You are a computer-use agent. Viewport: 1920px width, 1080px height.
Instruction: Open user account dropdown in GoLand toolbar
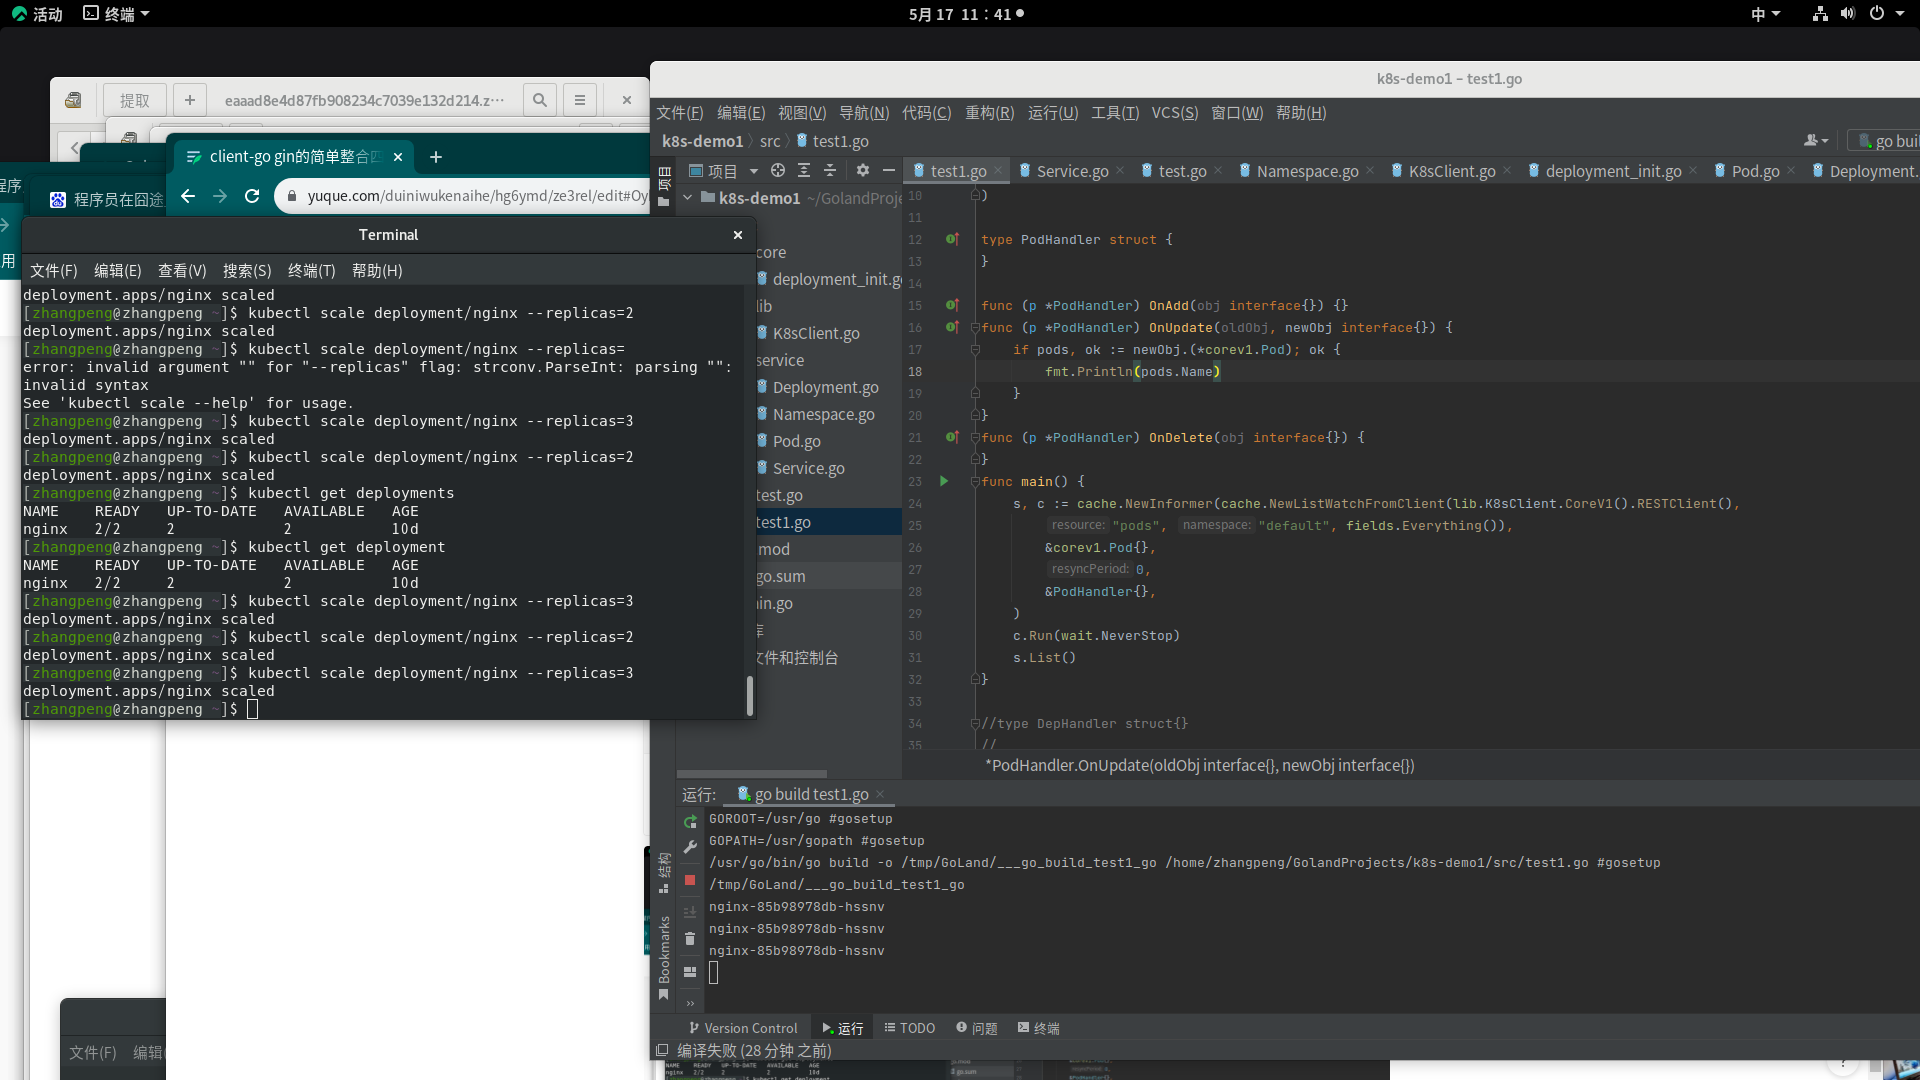[x=1817, y=141]
